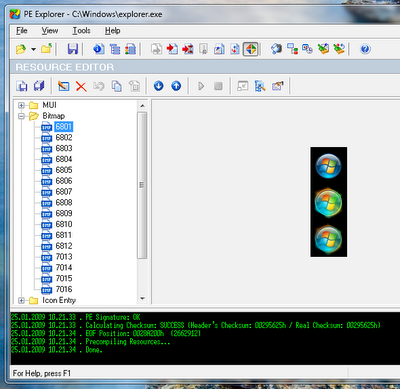Click the start orb bitmap preview image

(x=329, y=202)
